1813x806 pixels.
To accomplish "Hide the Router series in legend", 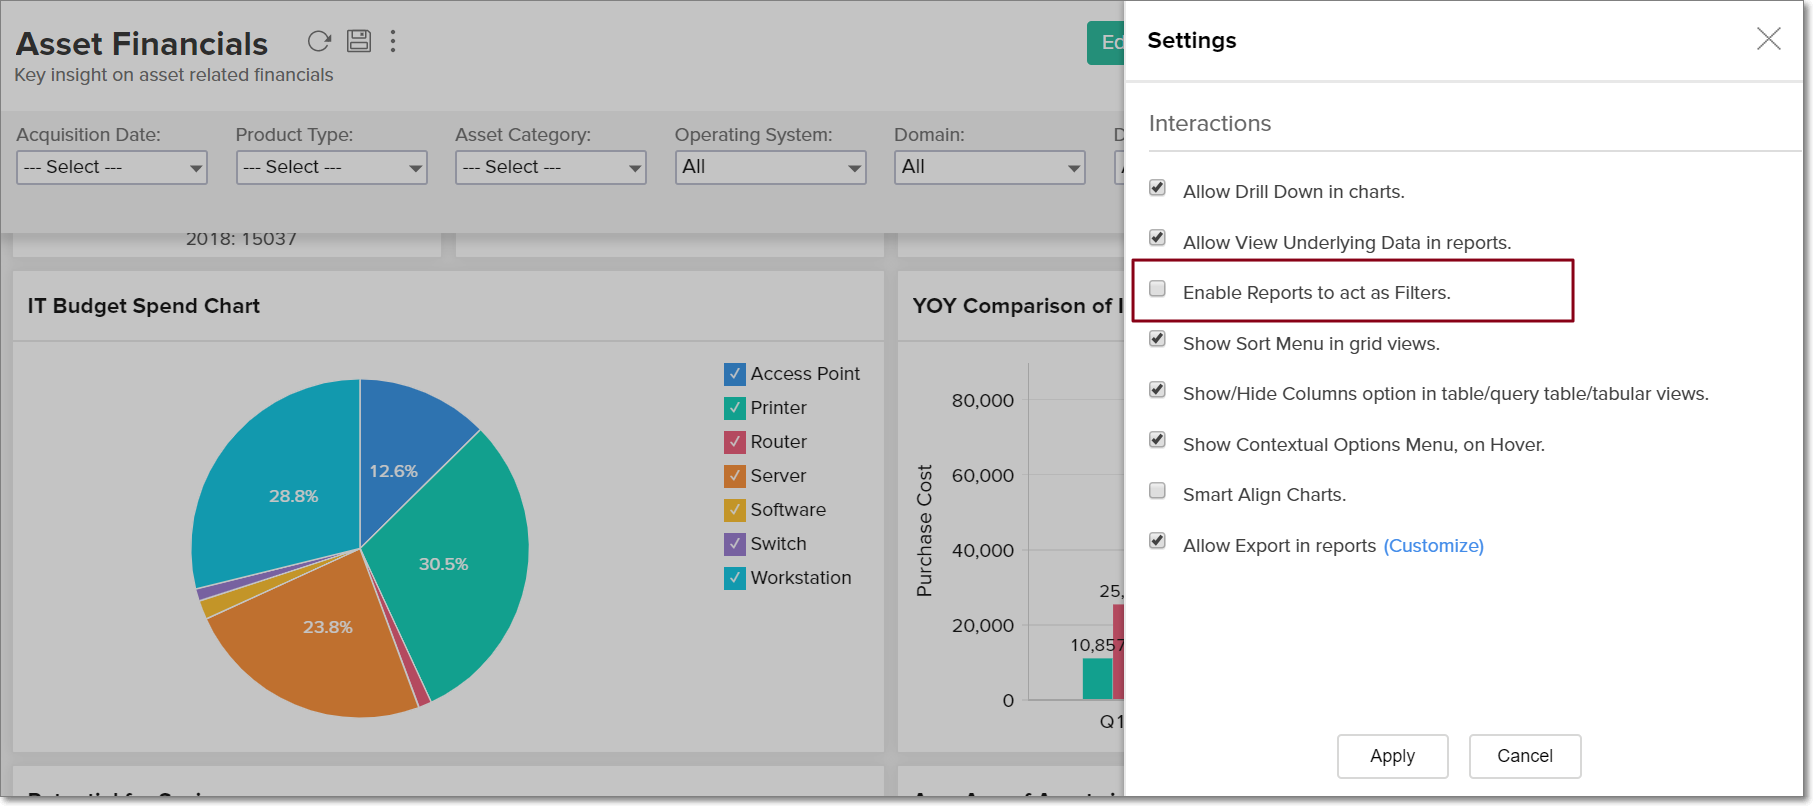I will [735, 442].
